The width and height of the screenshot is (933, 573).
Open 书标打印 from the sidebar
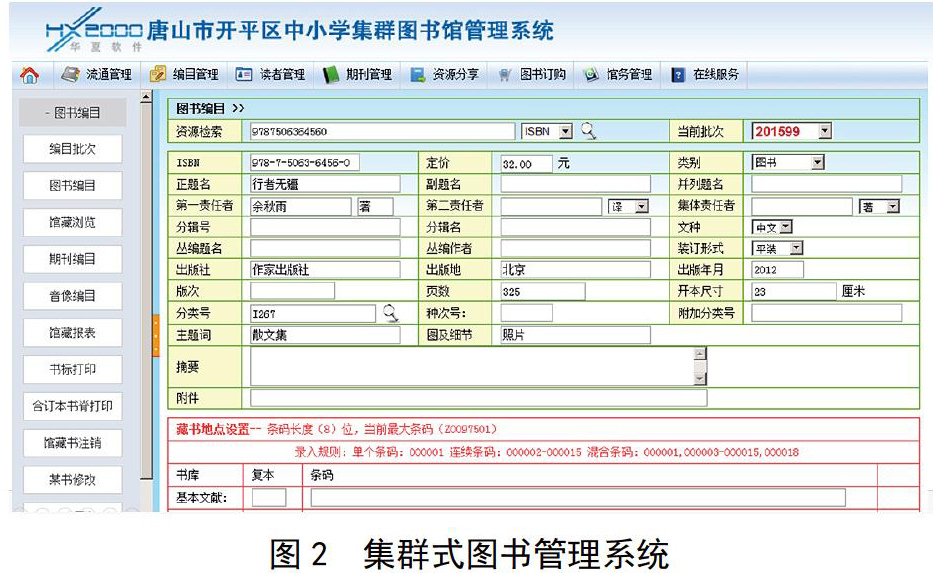73,370
